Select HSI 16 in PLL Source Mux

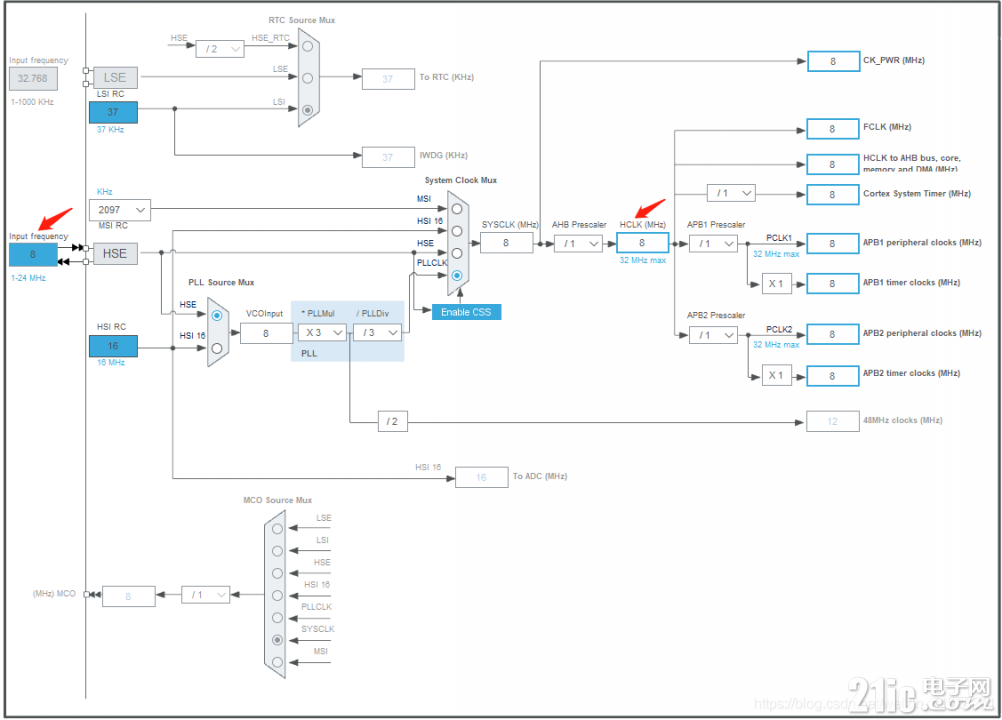click(x=217, y=348)
